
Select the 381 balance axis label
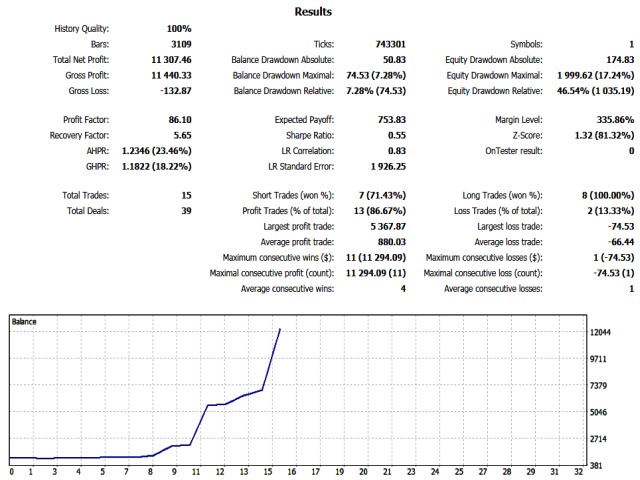pos(596,466)
